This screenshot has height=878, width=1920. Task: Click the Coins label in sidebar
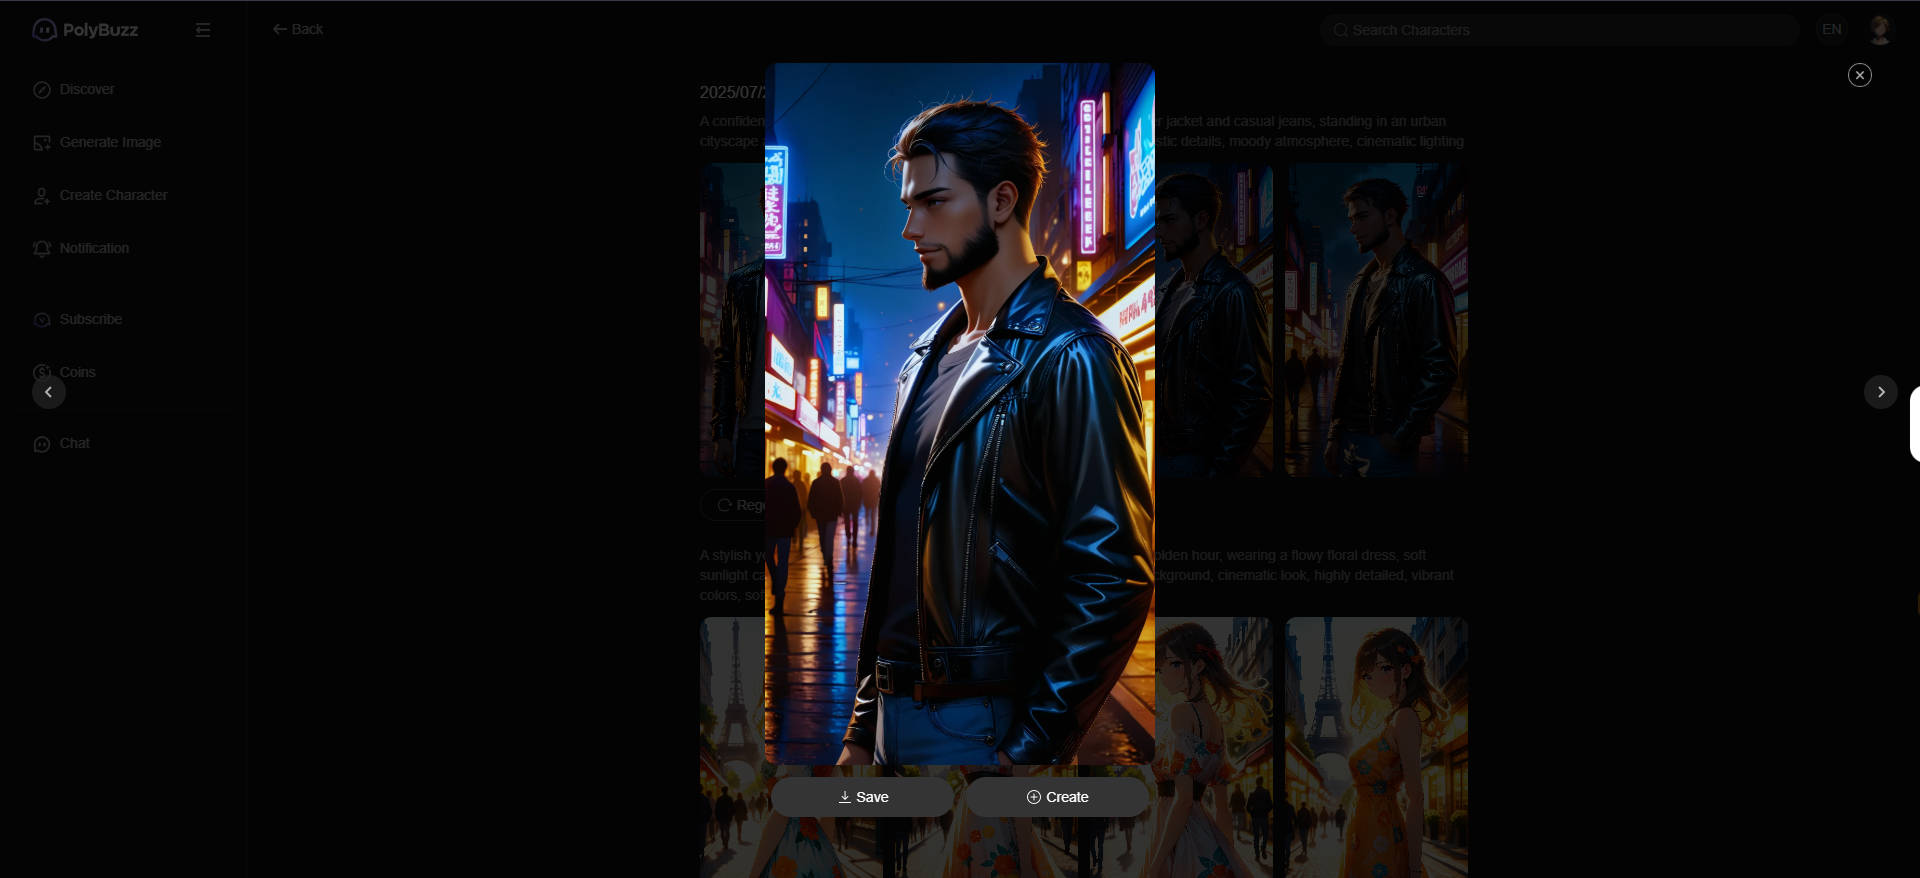click(x=77, y=372)
